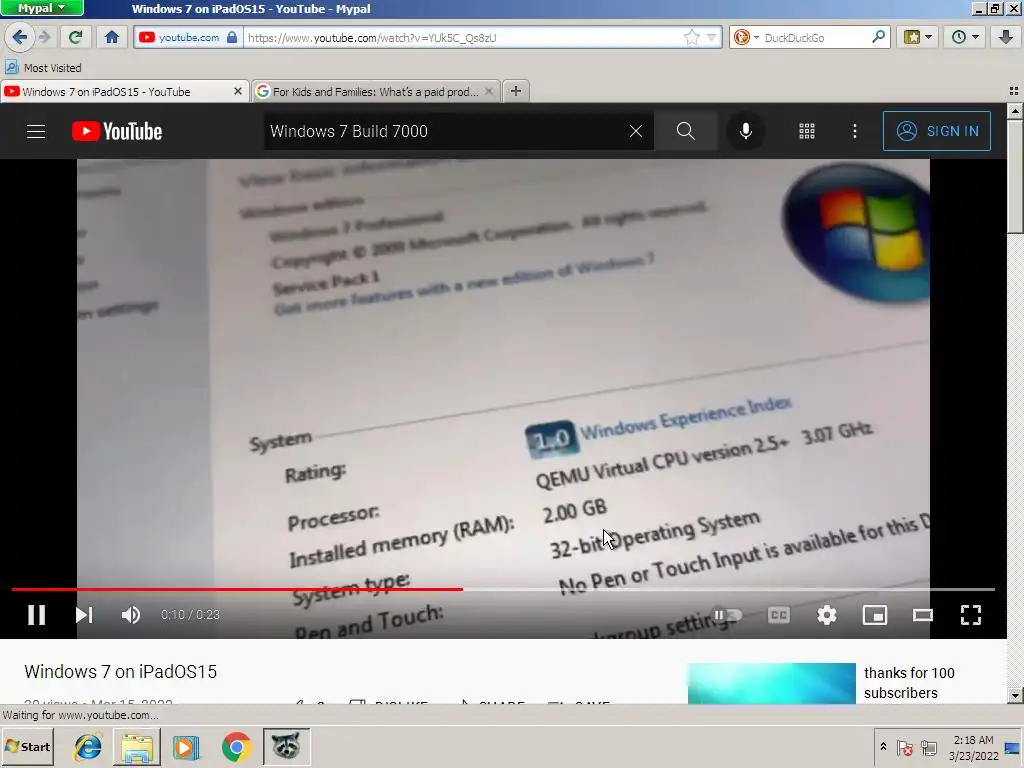The width and height of the screenshot is (1024, 768).
Task: Open the Windows Start menu
Action: click(x=27, y=746)
